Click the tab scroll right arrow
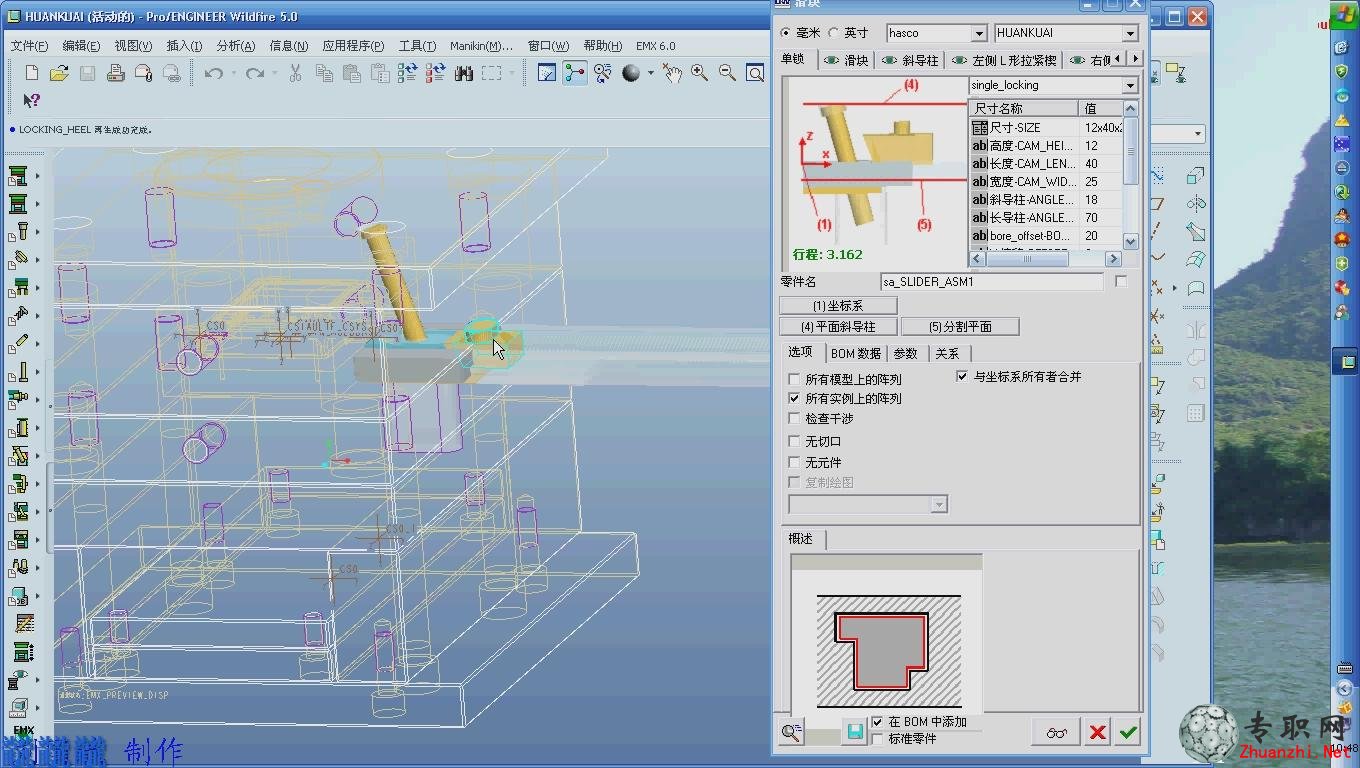Viewport: 1360px width, 768px height. (x=1135, y=59)
